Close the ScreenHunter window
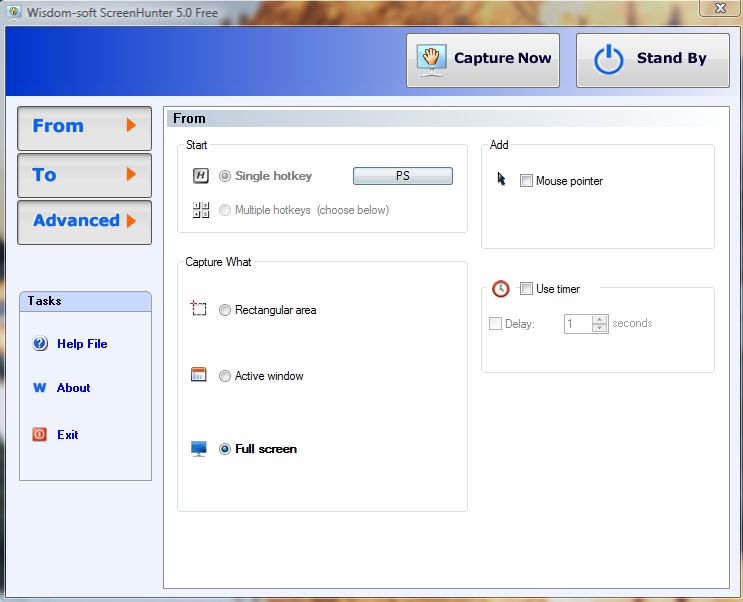 [x=720, y=8]
